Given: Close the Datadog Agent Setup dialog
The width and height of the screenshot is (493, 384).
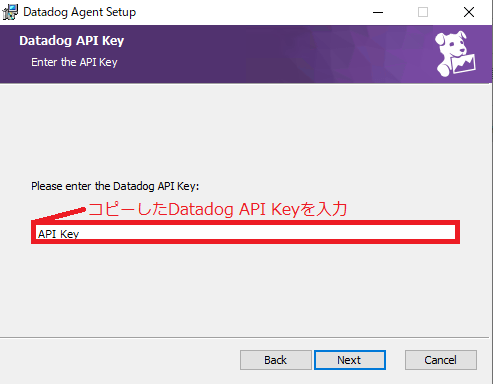Looking at the screenshot, I should pyautogui.click(x=469, y=12).
